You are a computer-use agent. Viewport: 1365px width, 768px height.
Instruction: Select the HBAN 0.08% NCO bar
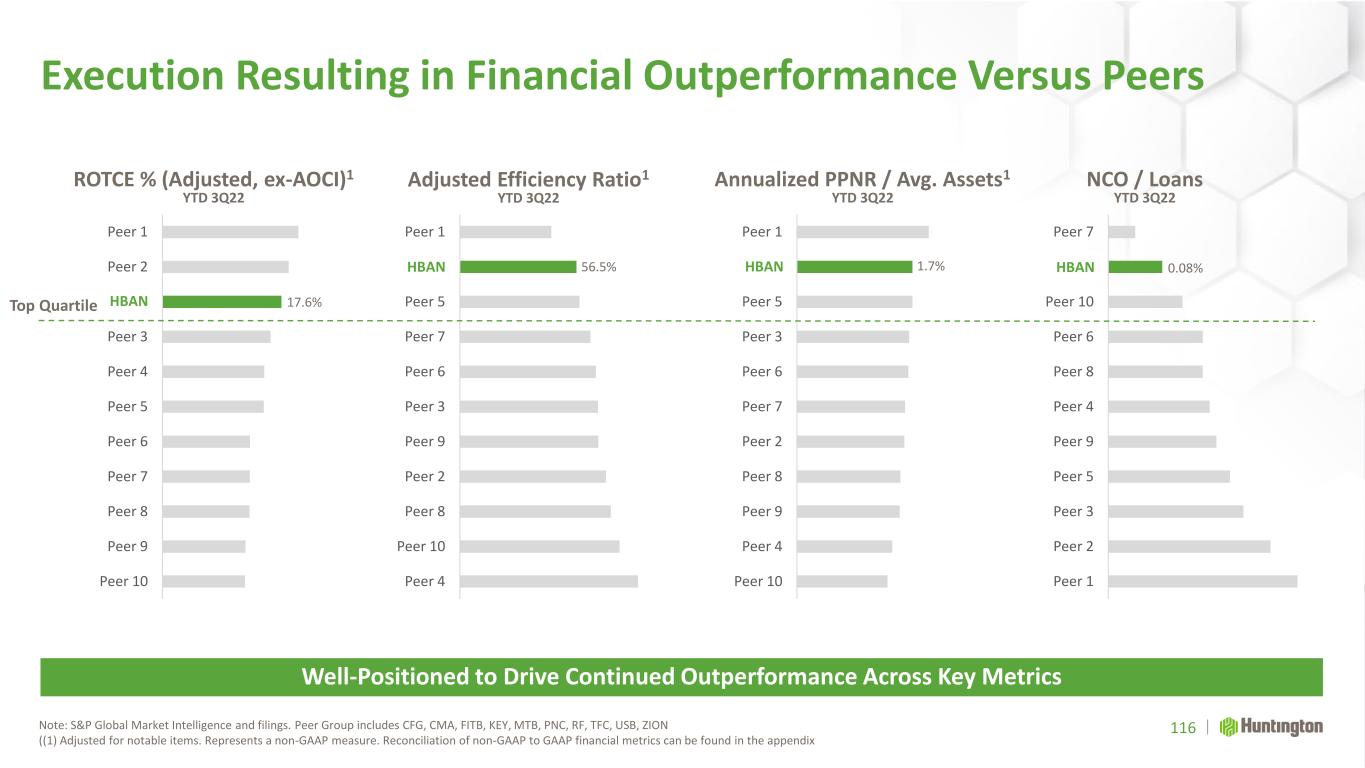(x=1135, y=267)
